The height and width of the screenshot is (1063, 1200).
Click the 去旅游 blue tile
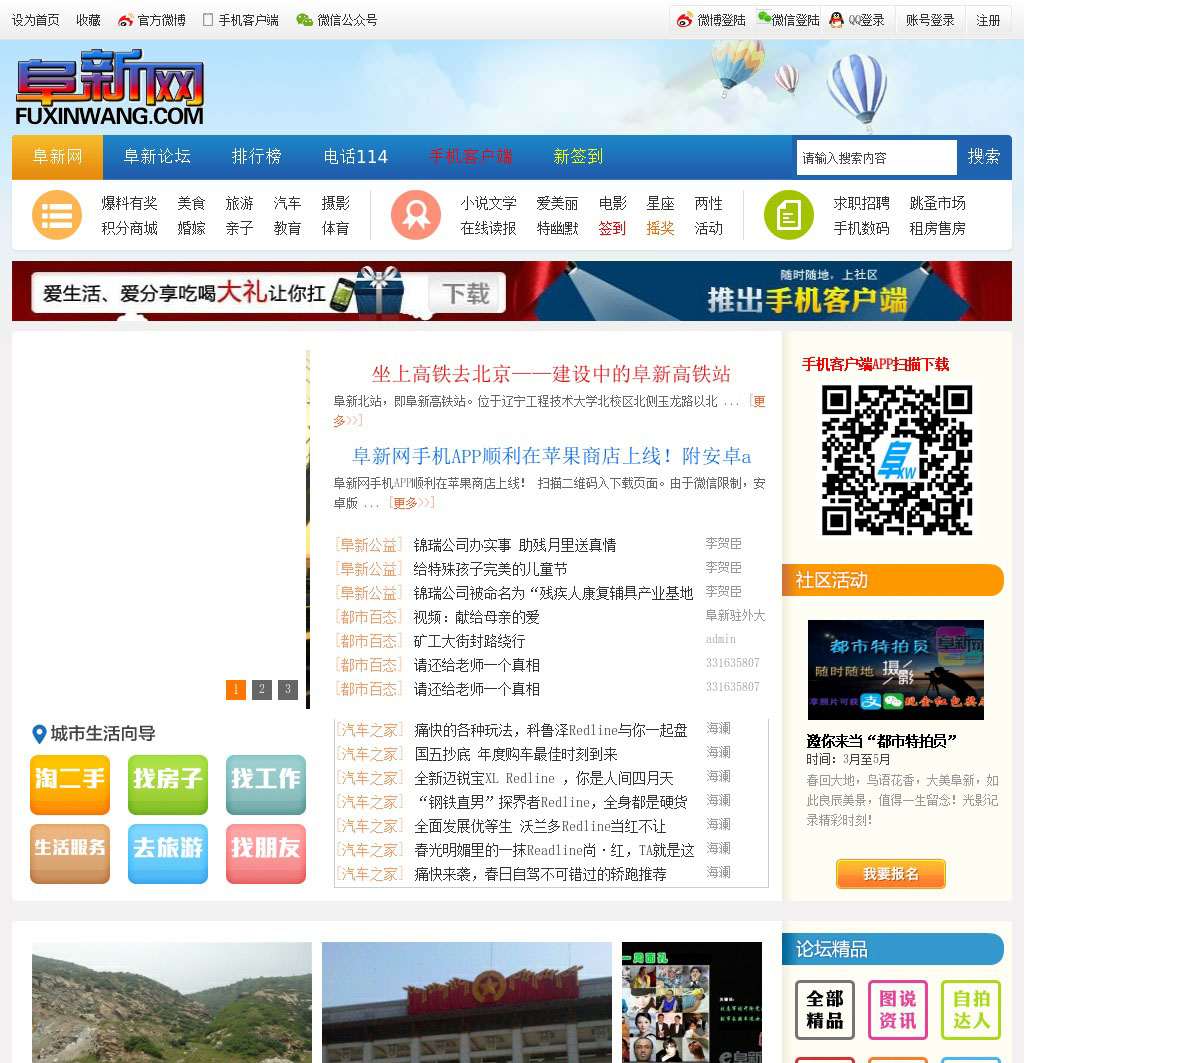(168, 854)
